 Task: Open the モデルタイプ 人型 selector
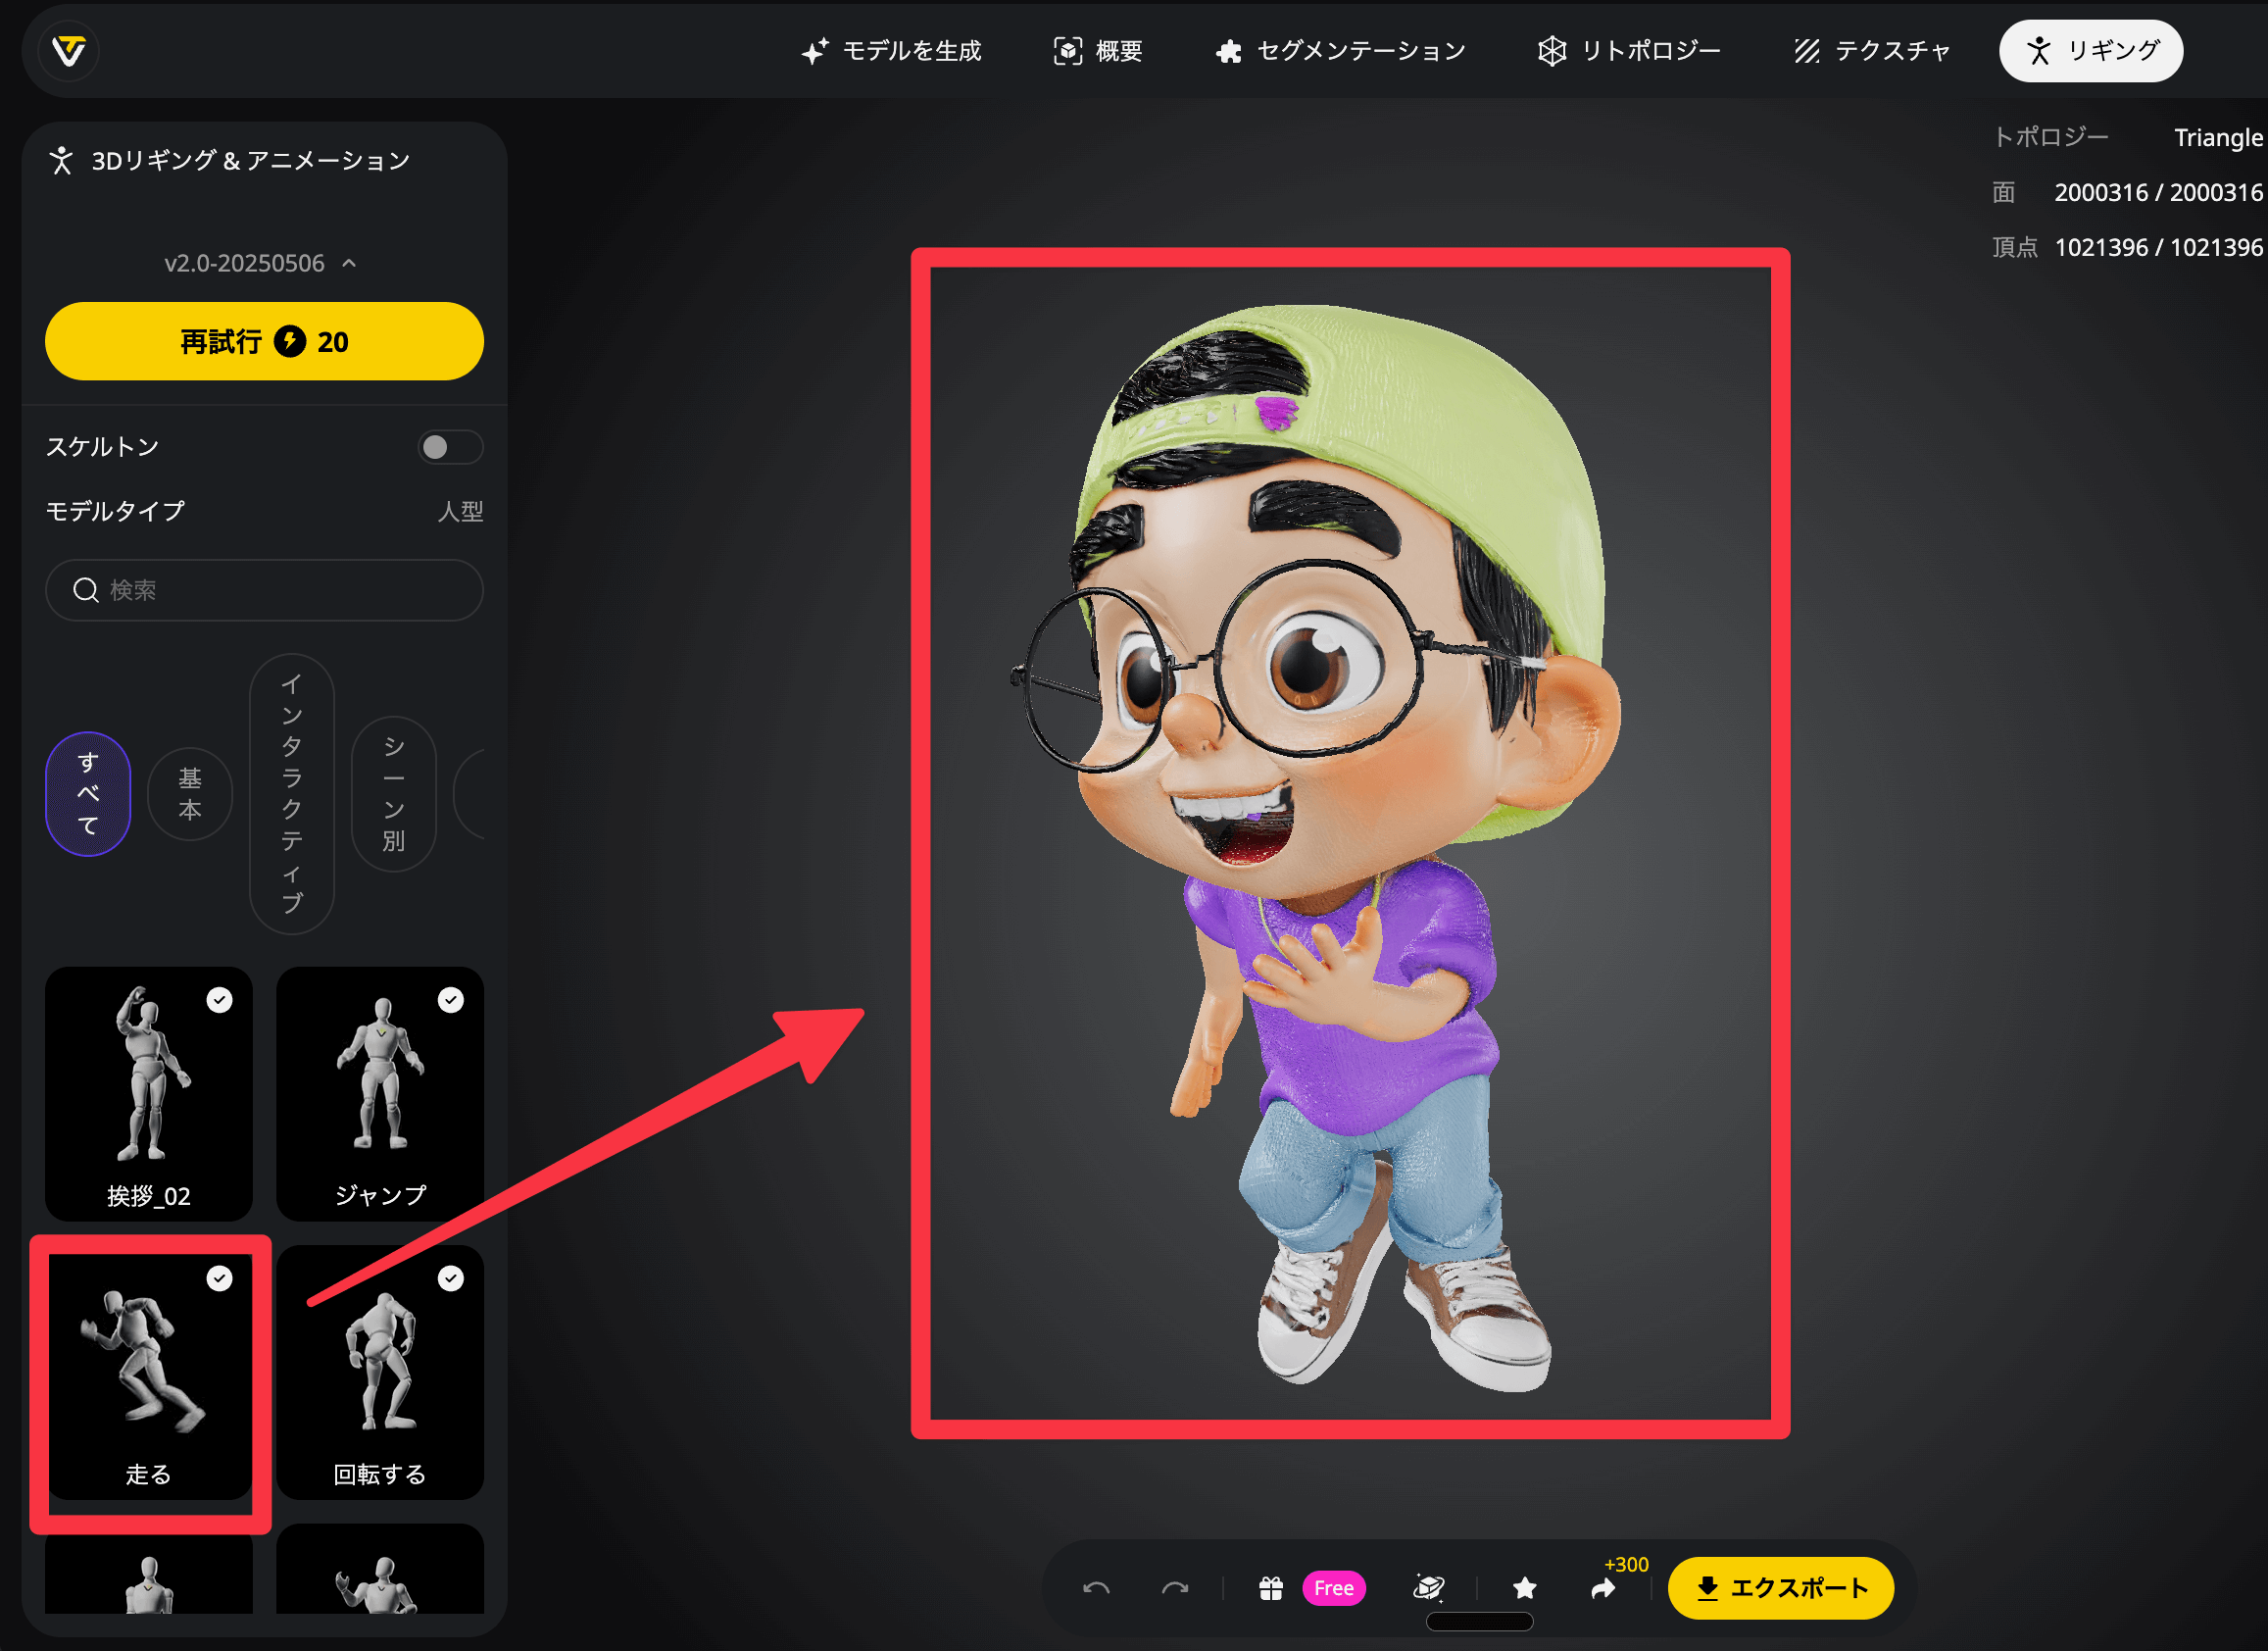coord(460,511)
